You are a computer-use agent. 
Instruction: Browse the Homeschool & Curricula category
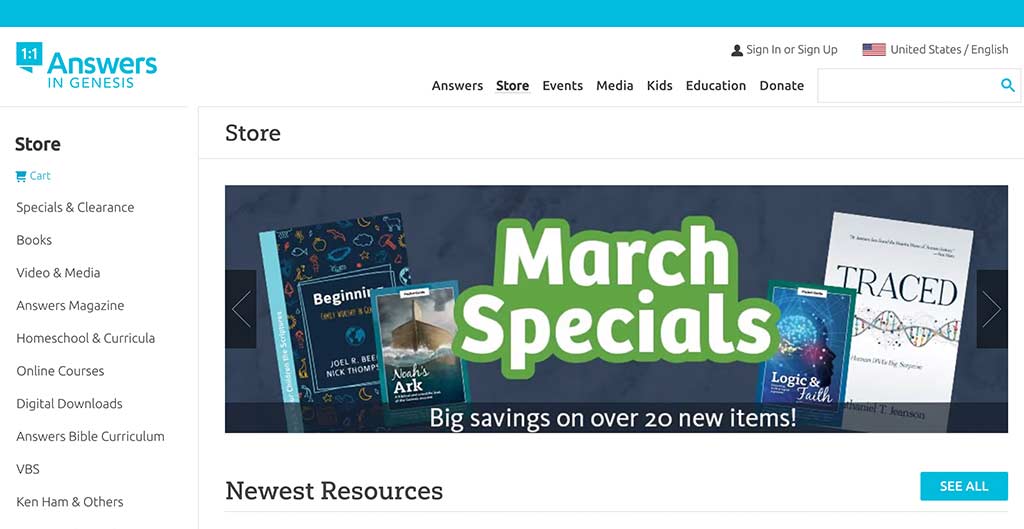pyautogui.click(x=86, y=338)
